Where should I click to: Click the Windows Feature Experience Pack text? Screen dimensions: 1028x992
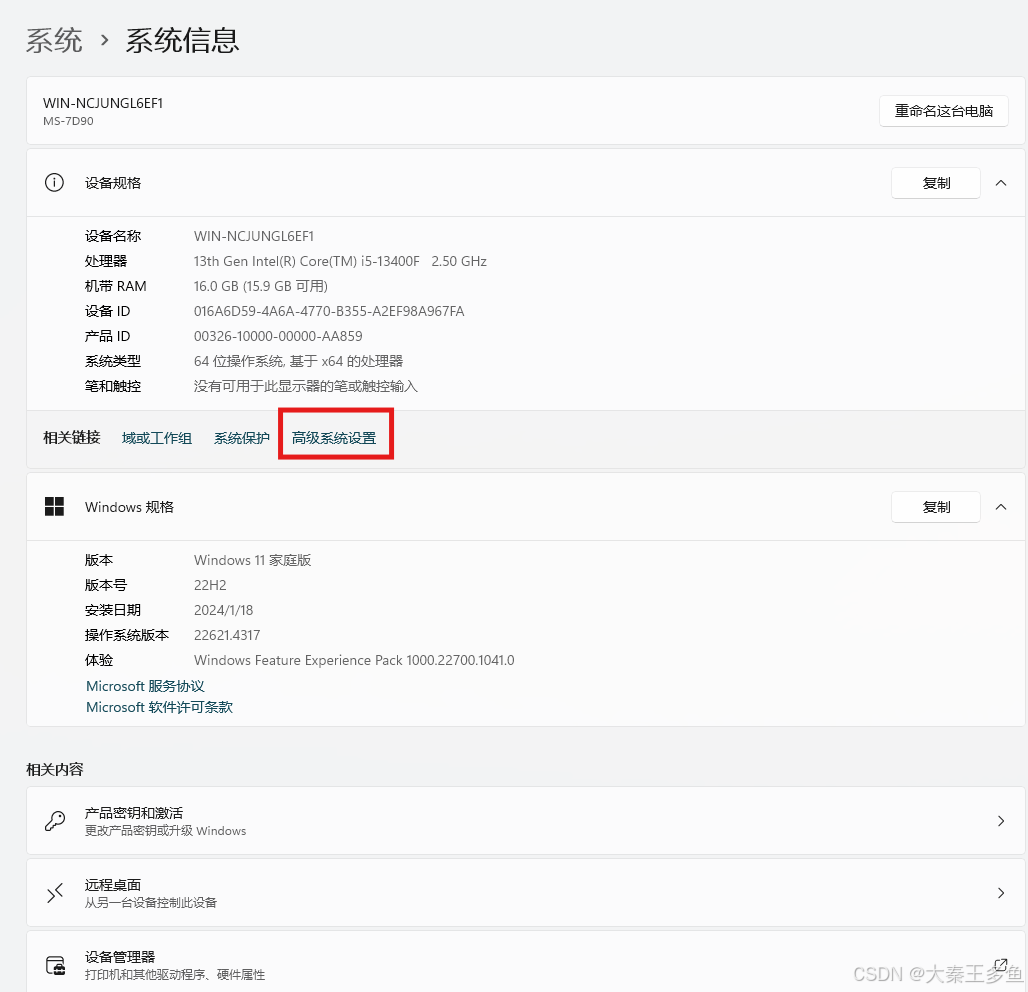[x=354, y=660]
